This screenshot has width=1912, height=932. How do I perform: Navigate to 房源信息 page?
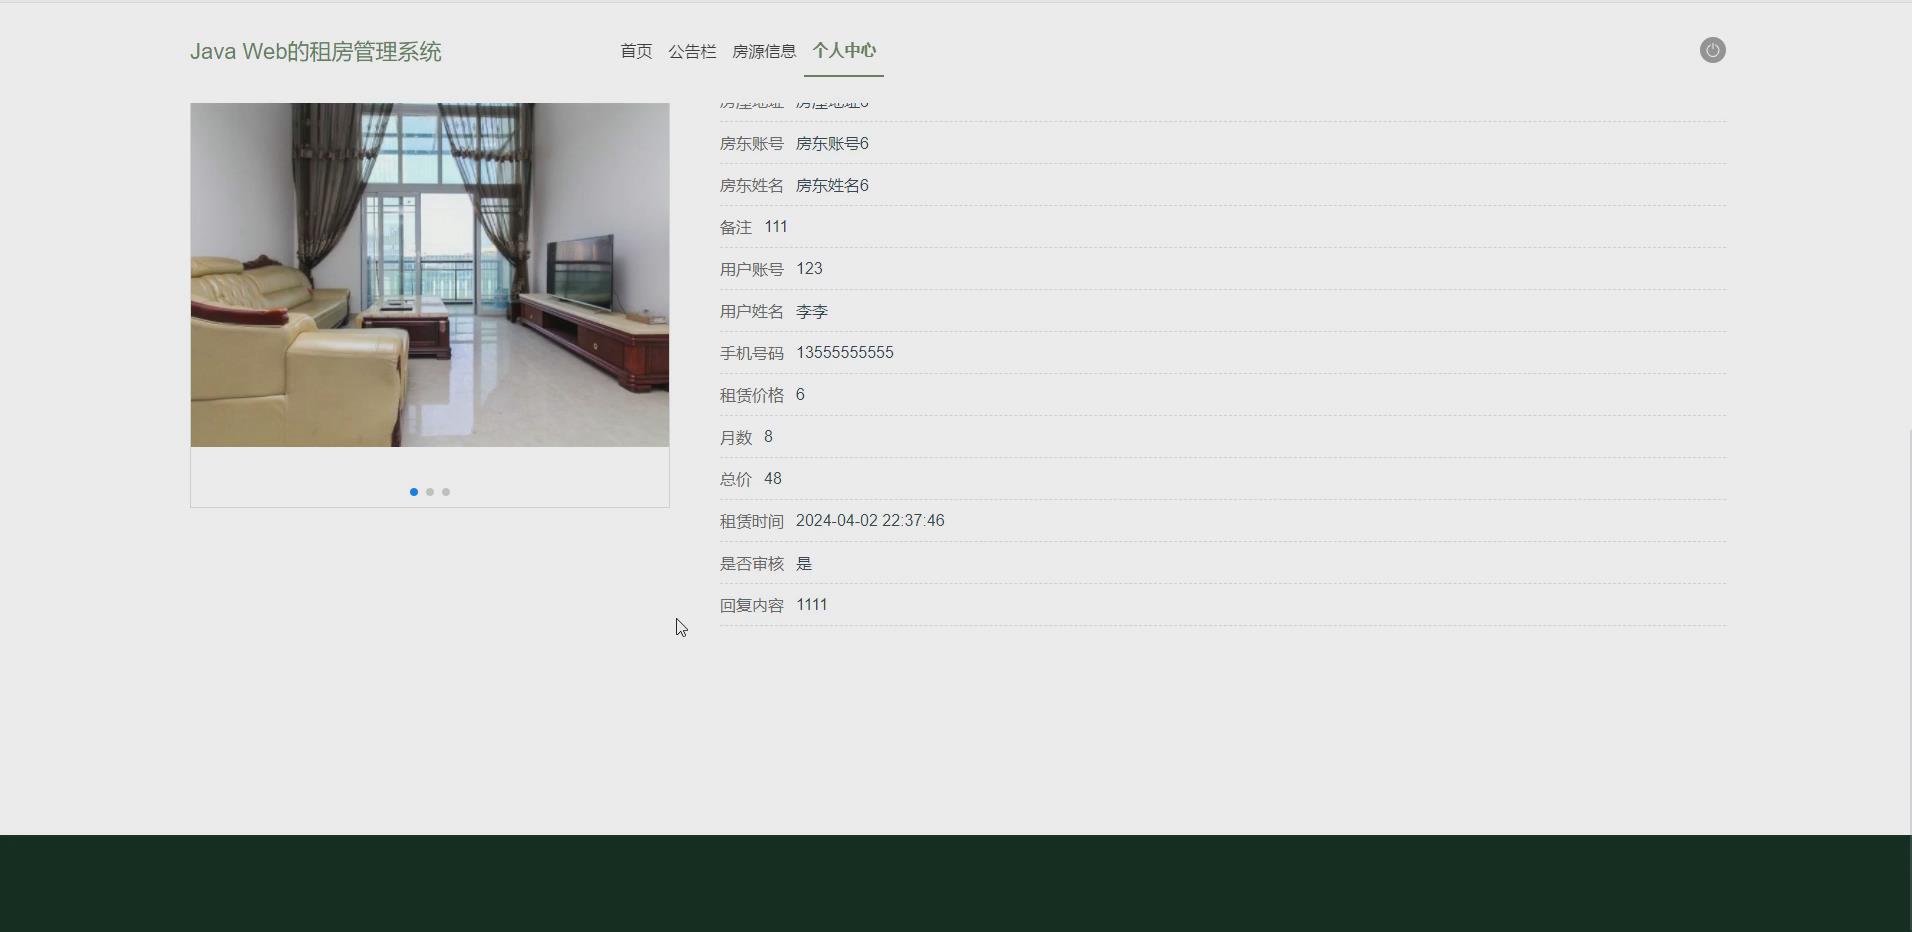(x=763, y=51)
